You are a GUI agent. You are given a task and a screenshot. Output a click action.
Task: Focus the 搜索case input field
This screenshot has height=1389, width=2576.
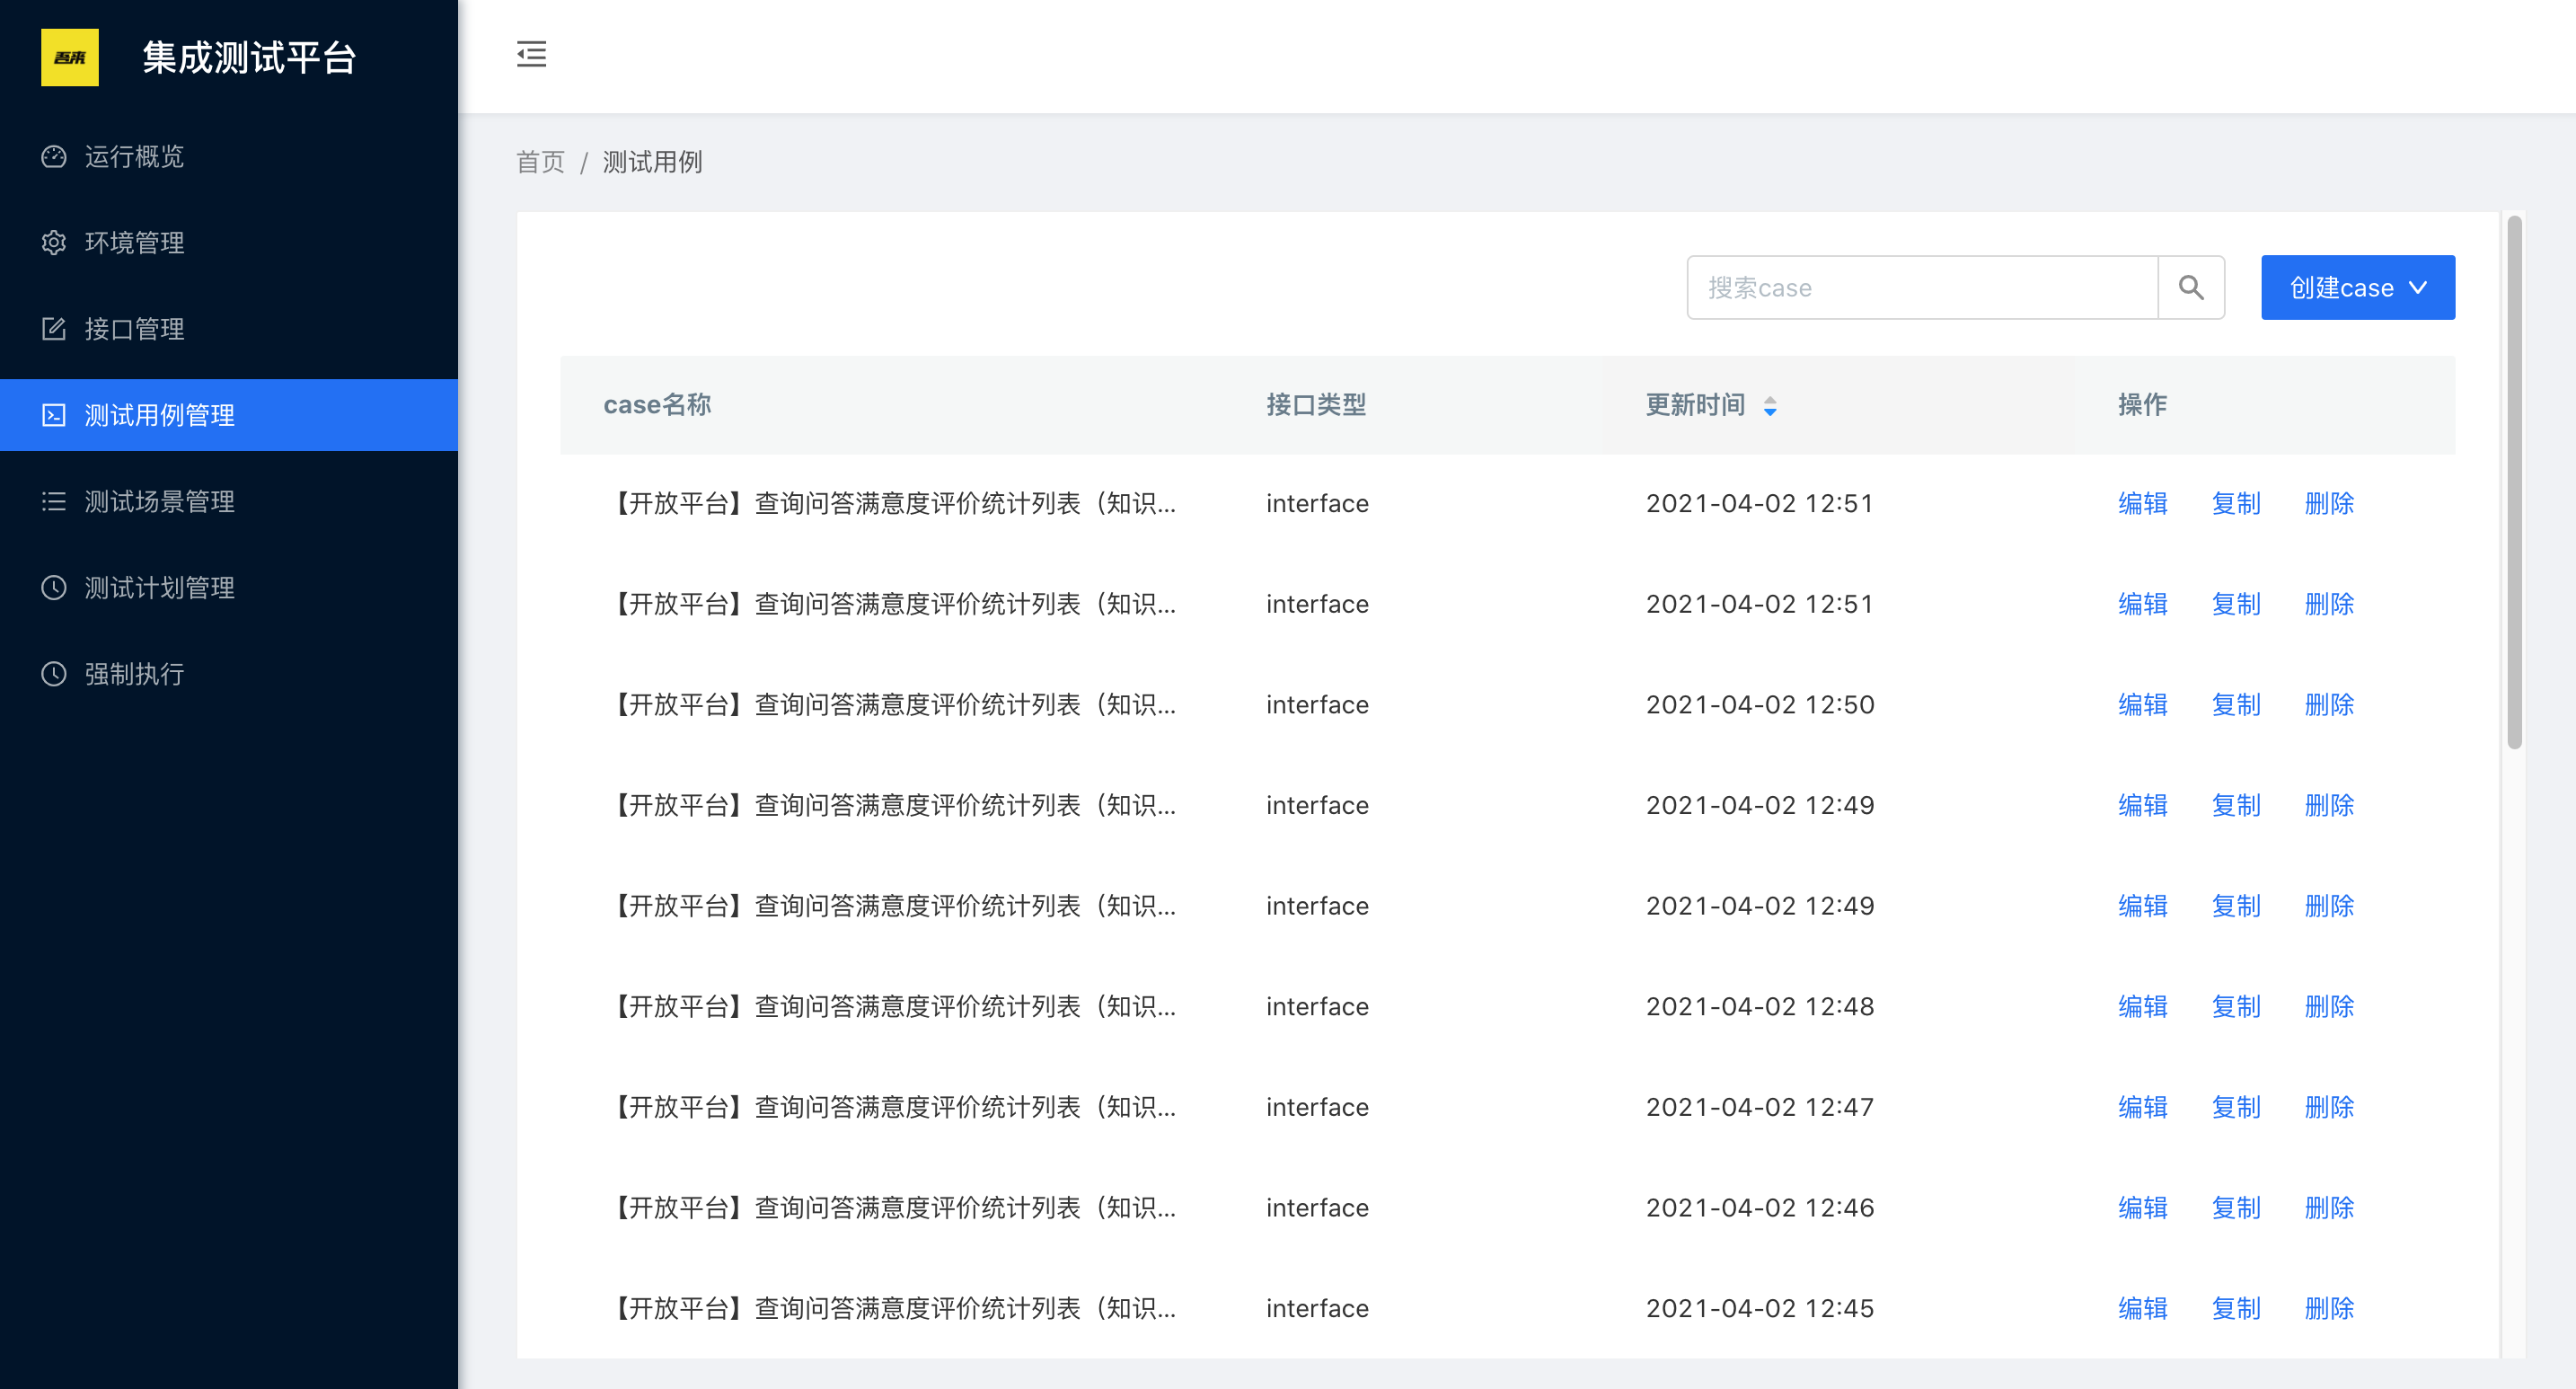click(1920, 288)
